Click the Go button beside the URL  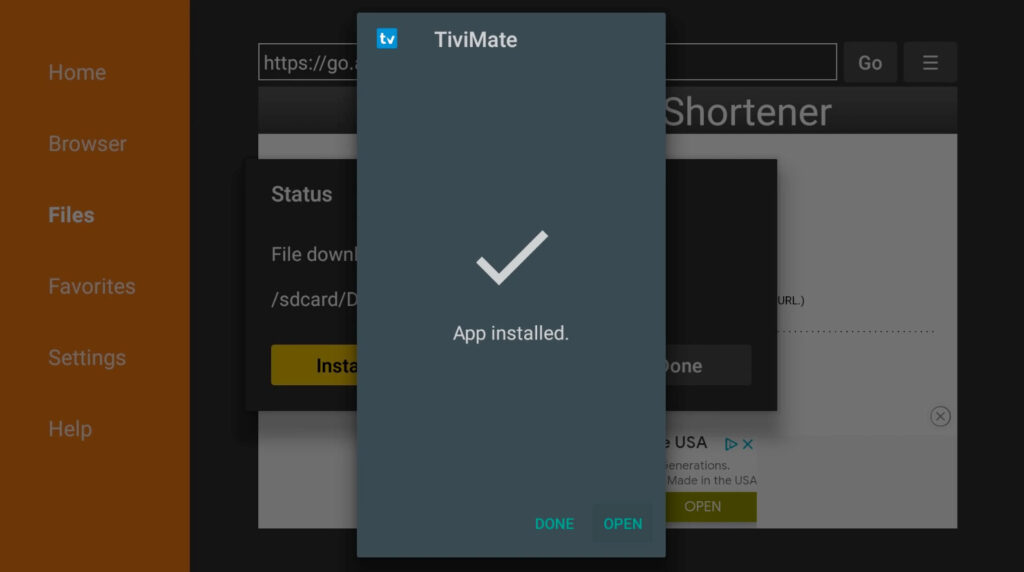click(x=870, y=63)
